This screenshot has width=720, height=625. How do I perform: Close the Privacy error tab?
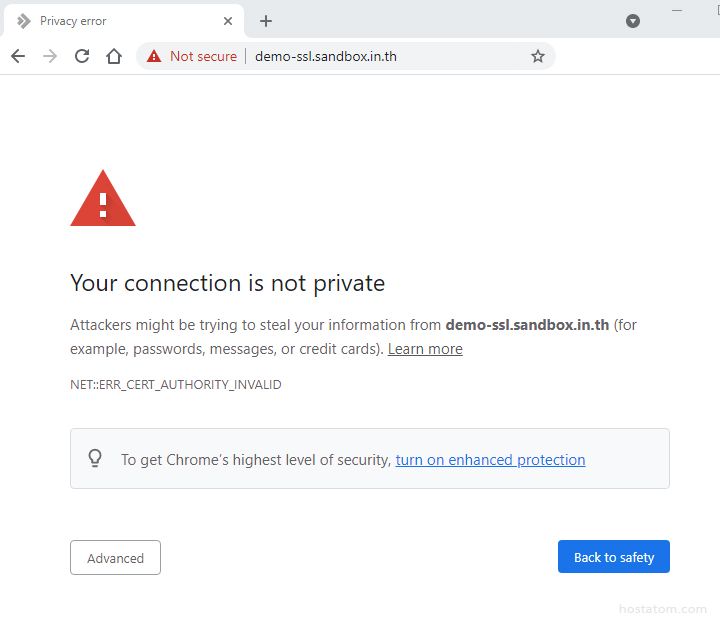[229, 21]
